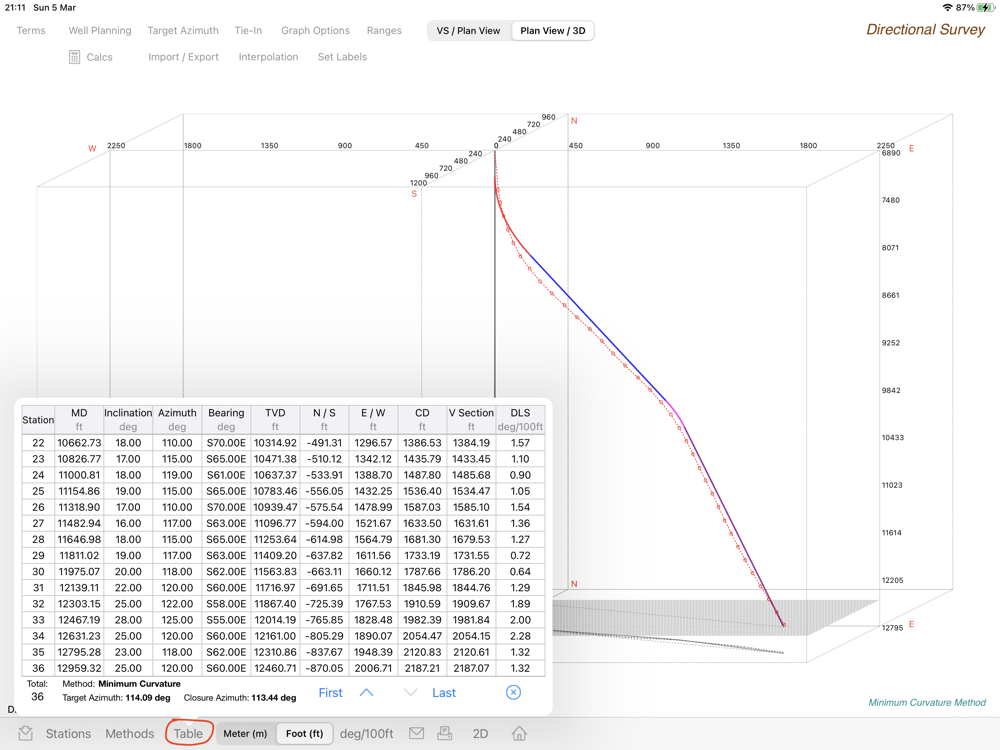Click the V Section column header
The height and width of the screenshot is (750, 1000).
click(471, 419)
